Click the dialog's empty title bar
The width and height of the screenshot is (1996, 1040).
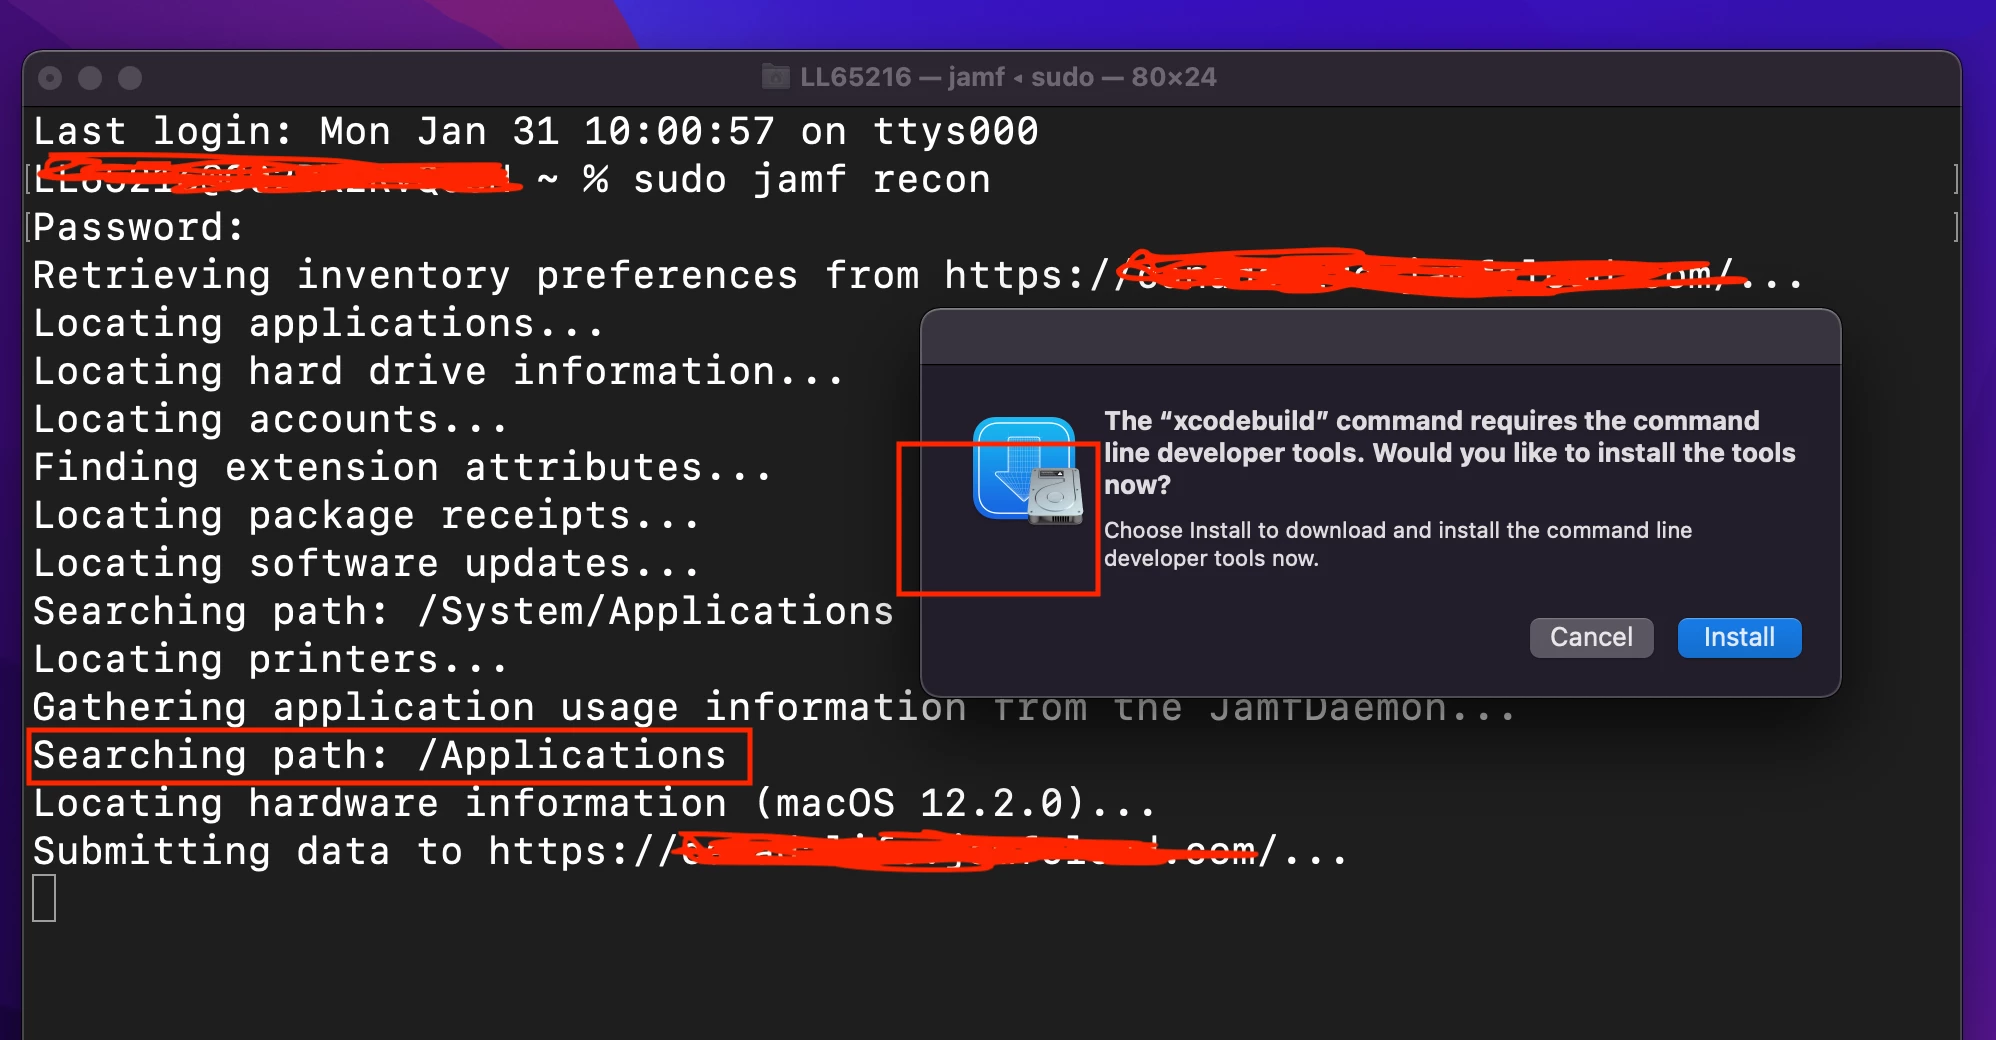1380,338
